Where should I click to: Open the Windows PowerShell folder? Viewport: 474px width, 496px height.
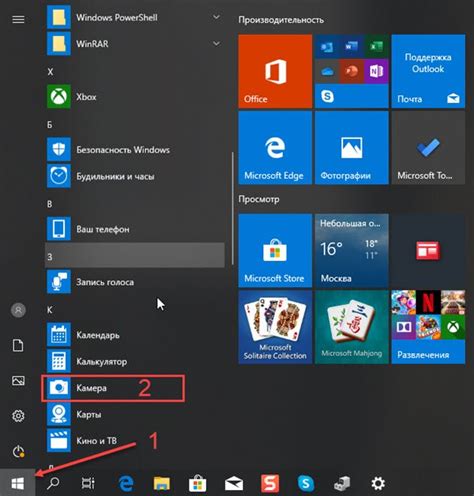135,17
